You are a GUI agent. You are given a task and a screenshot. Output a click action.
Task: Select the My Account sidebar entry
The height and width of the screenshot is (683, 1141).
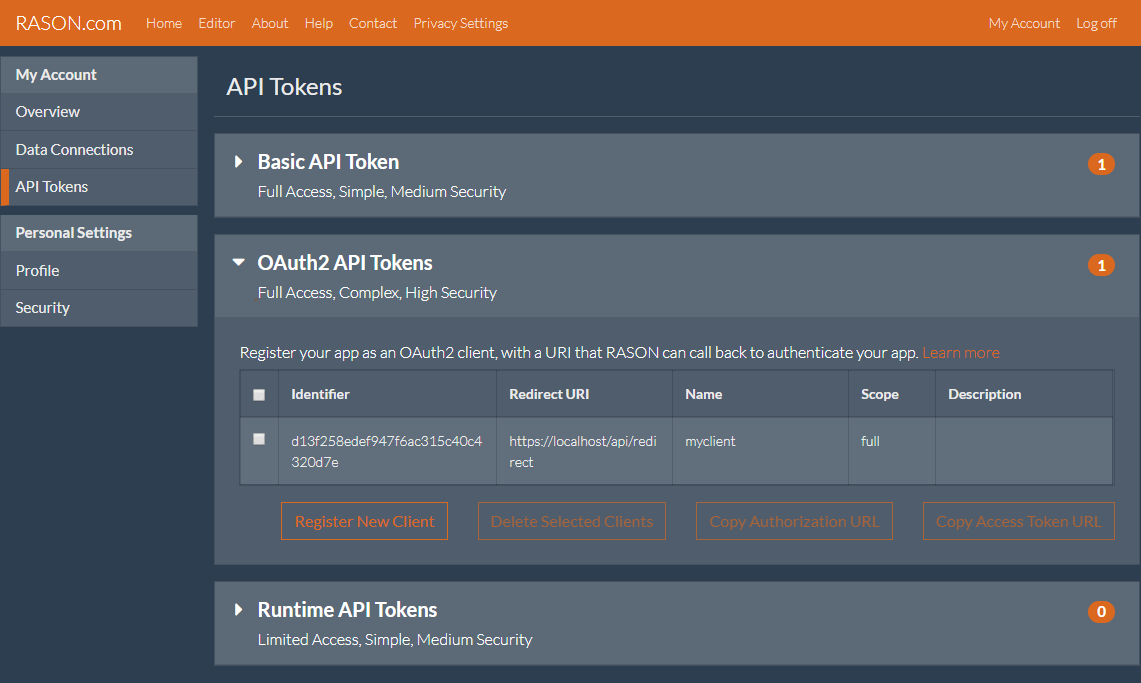coord(56,74)
